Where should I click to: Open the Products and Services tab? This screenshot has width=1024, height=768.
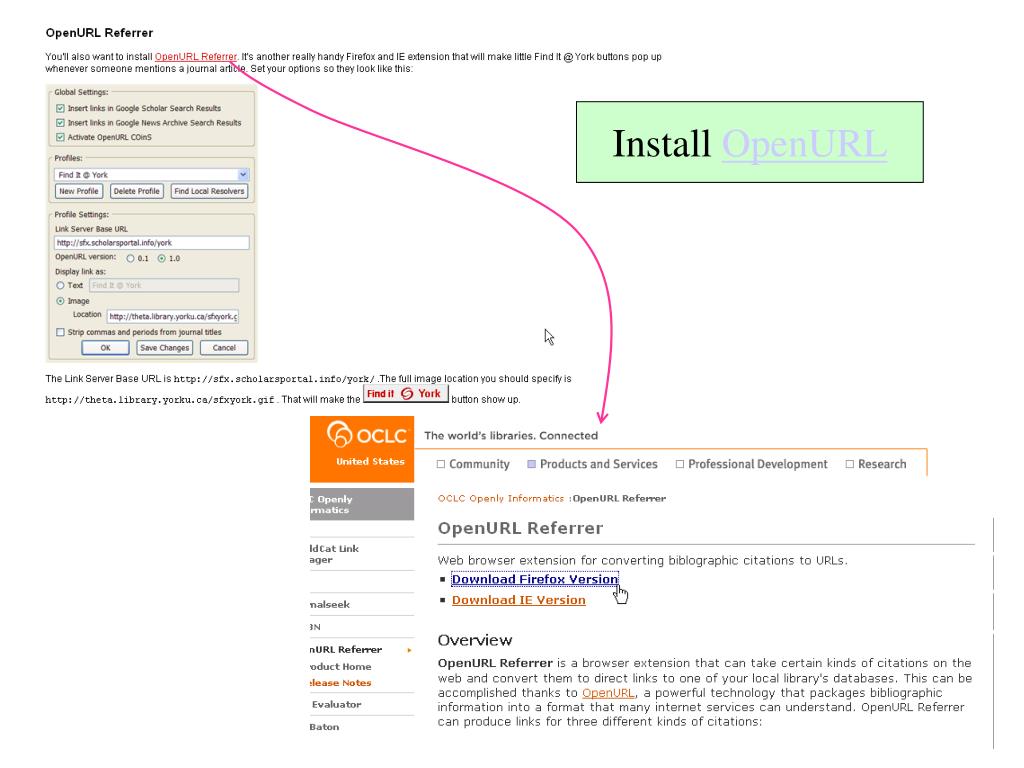tap(592, 464)
